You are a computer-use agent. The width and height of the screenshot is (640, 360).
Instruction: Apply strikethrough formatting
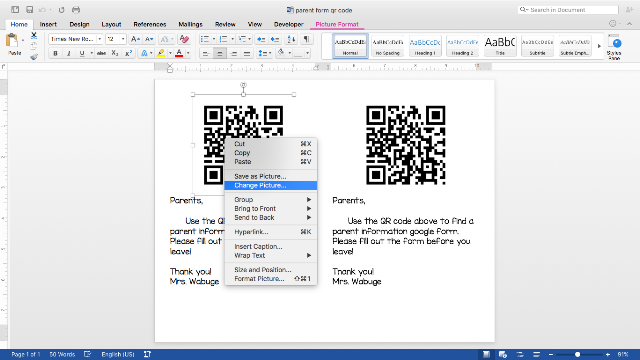pos(102,53)
